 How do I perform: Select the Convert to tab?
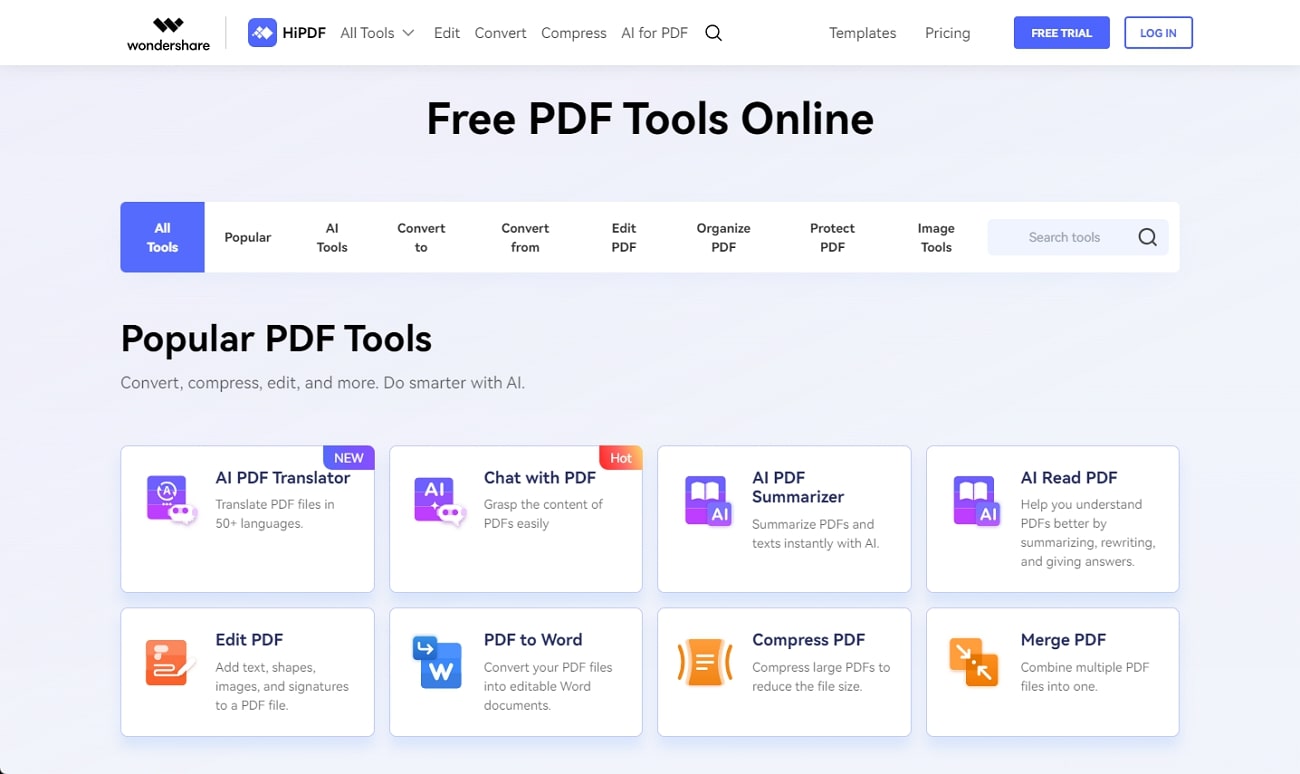click(x=421, y=237)
